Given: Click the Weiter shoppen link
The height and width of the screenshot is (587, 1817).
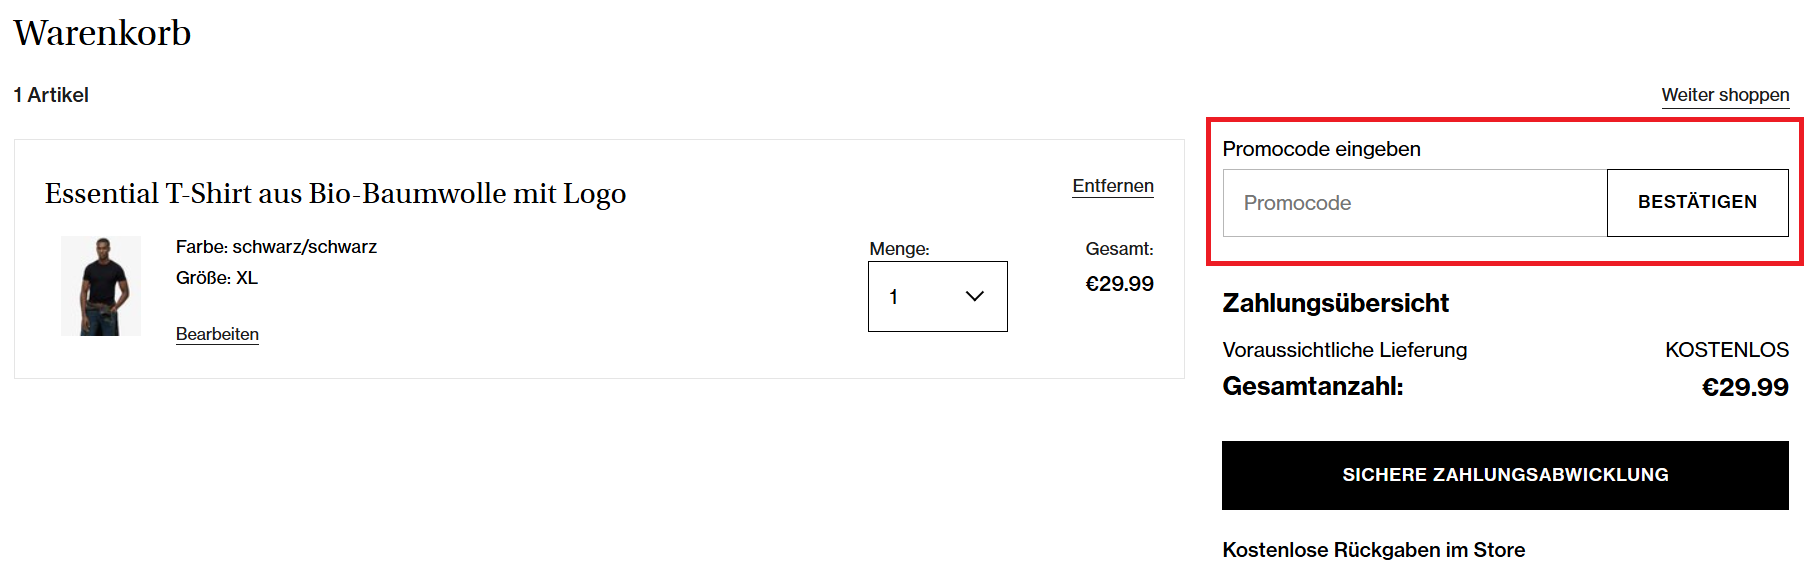Looking at the screenshot, I should click(1724, 94).
